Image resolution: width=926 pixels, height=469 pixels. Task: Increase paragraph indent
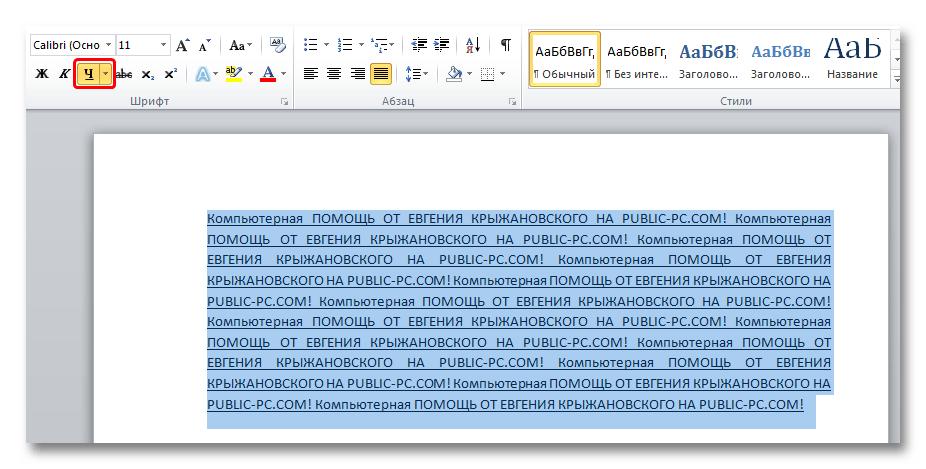click(441, 45)
